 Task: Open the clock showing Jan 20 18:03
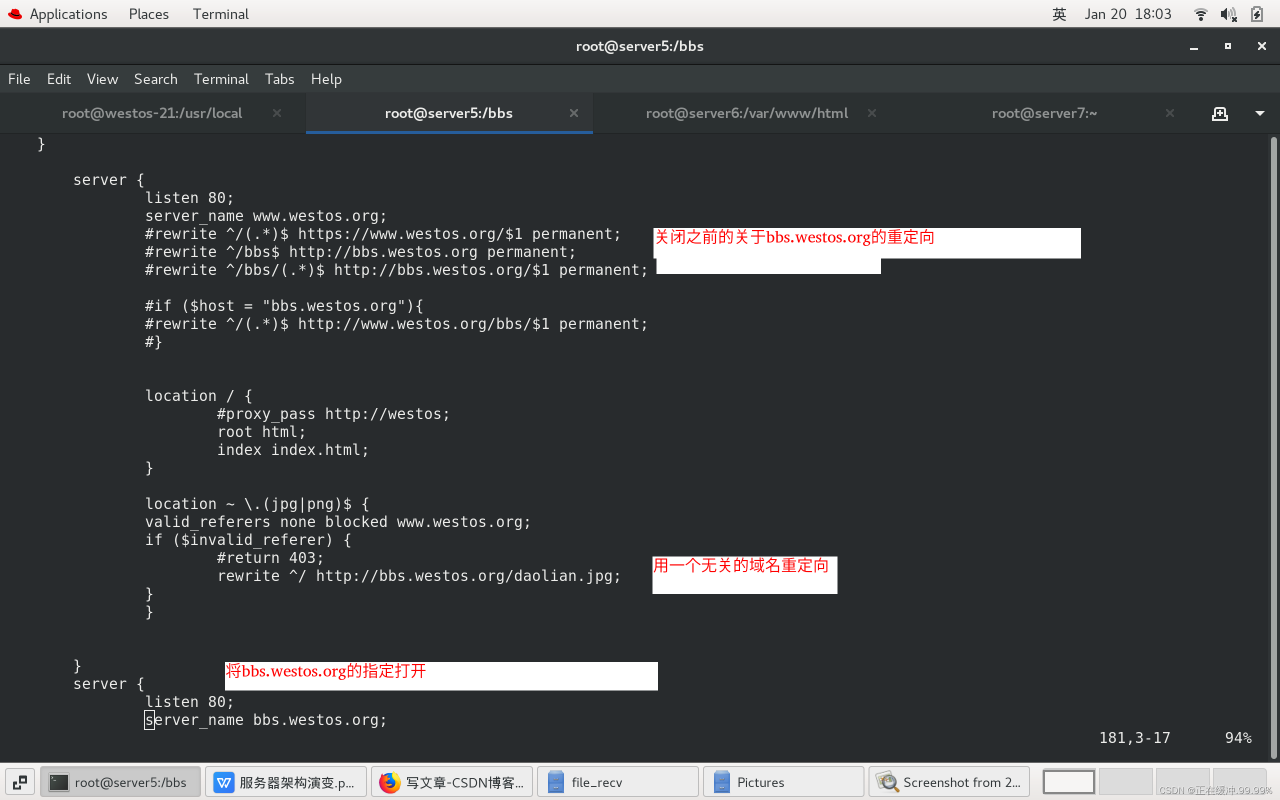coord(1128,14)
